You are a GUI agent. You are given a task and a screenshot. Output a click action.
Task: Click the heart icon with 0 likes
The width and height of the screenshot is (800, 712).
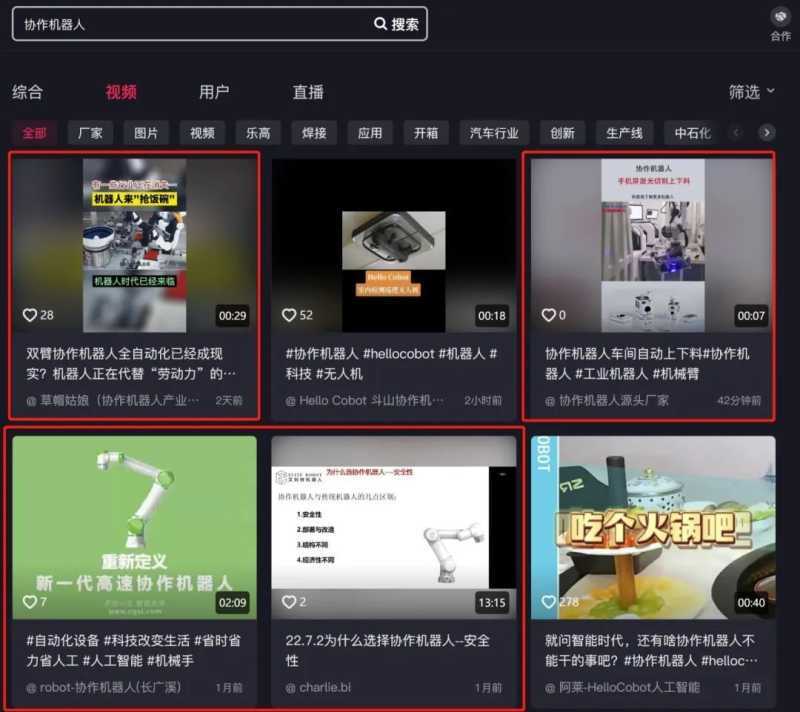(548, 314)
